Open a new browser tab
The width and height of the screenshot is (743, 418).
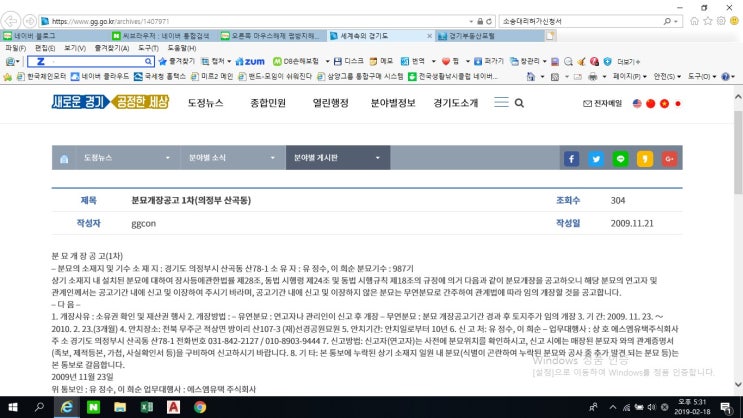550,36
